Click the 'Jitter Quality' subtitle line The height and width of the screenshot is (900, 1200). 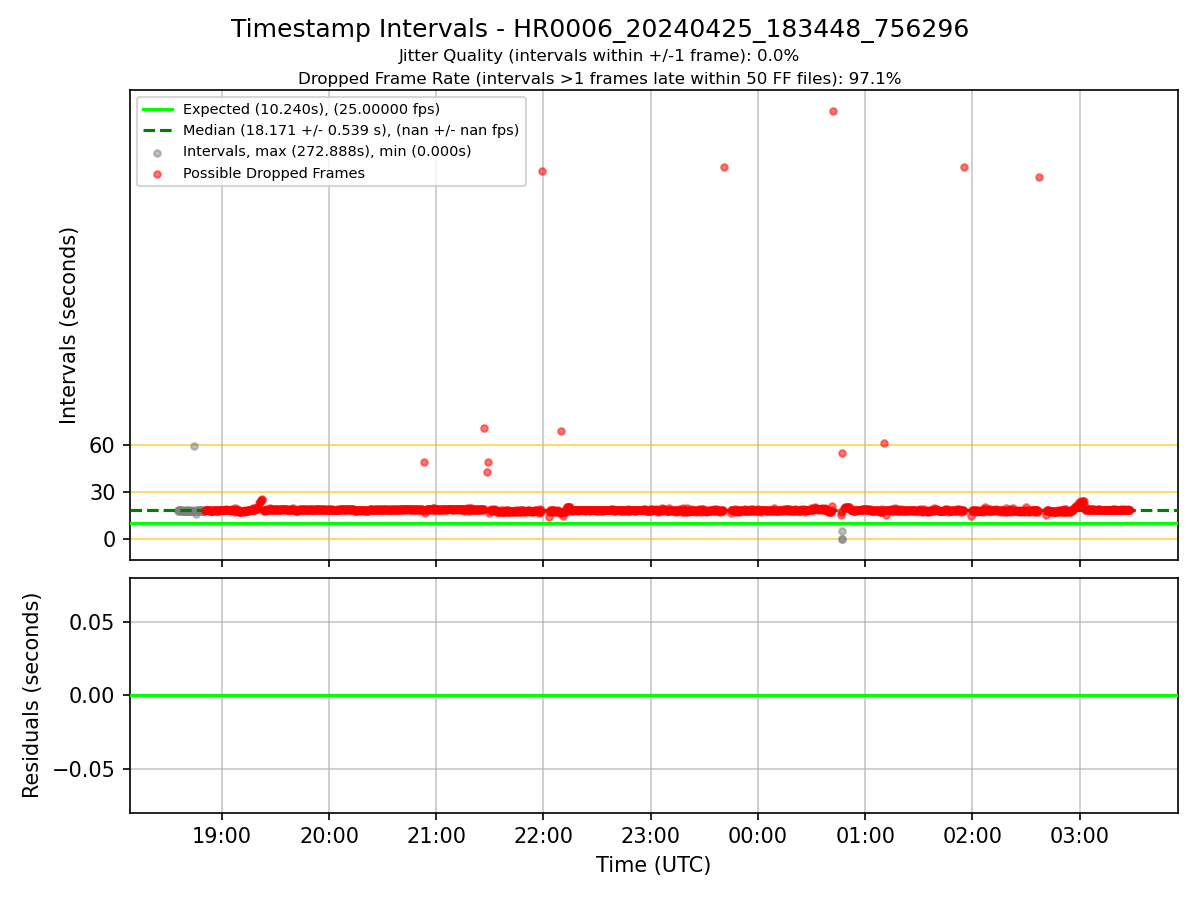point(599,56)
